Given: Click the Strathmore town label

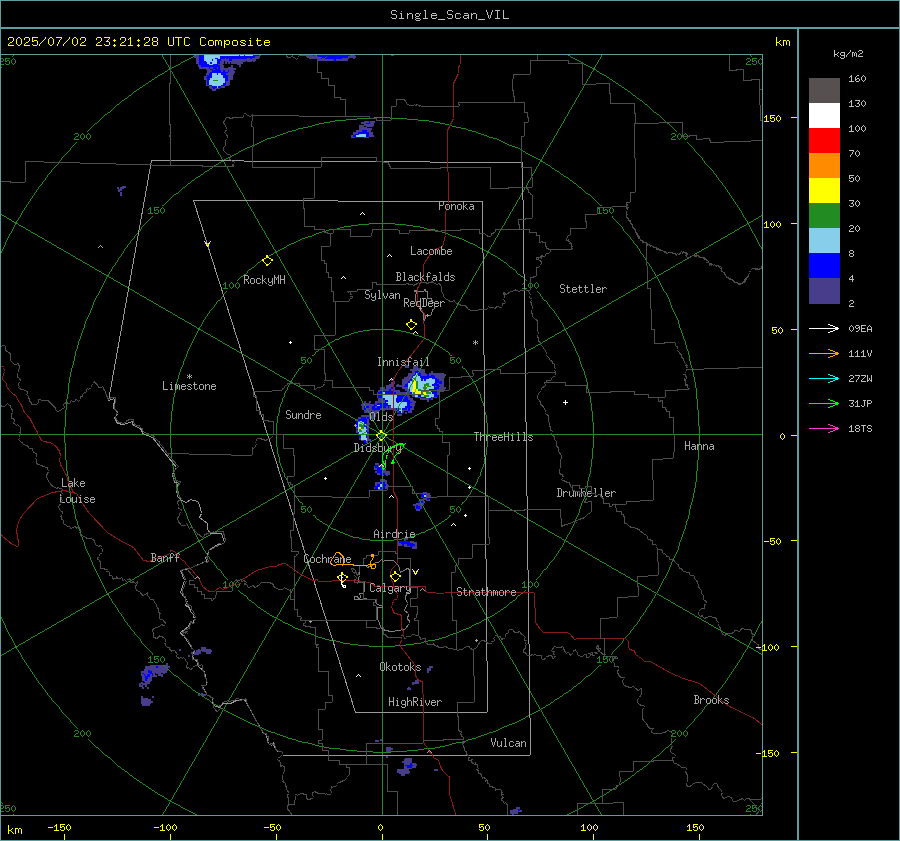Looking at the screenshot, I should pyautogui.click(x=486, y=592).
